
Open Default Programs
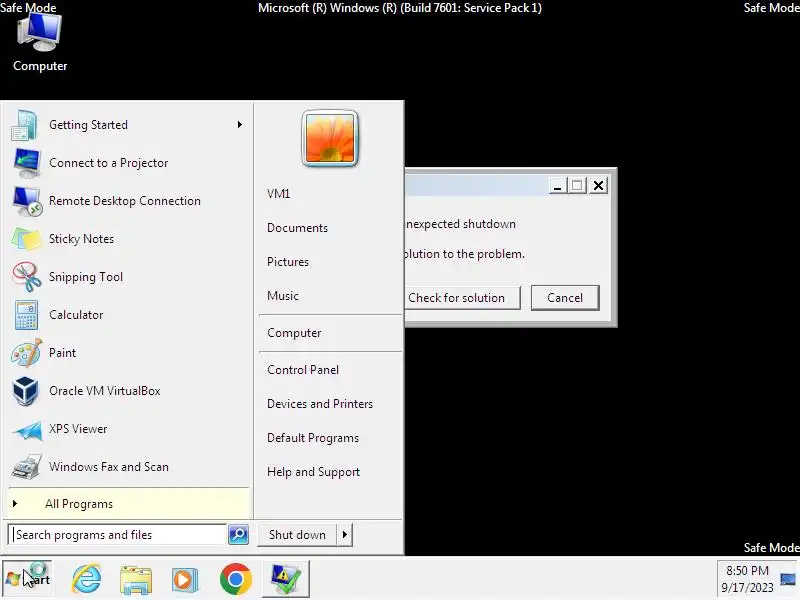point(313,438)
